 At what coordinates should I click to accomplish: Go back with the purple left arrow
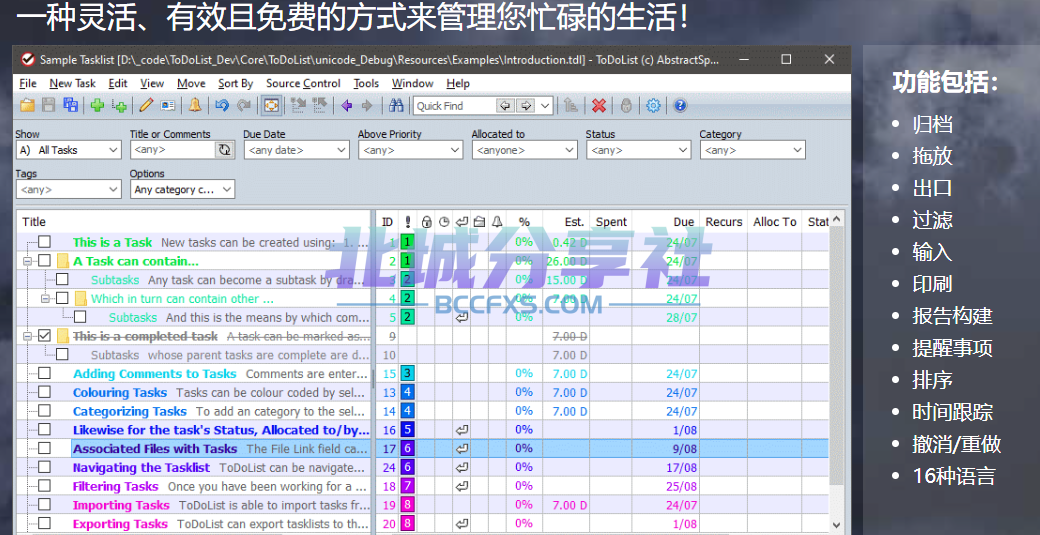(x=346, y=105)
